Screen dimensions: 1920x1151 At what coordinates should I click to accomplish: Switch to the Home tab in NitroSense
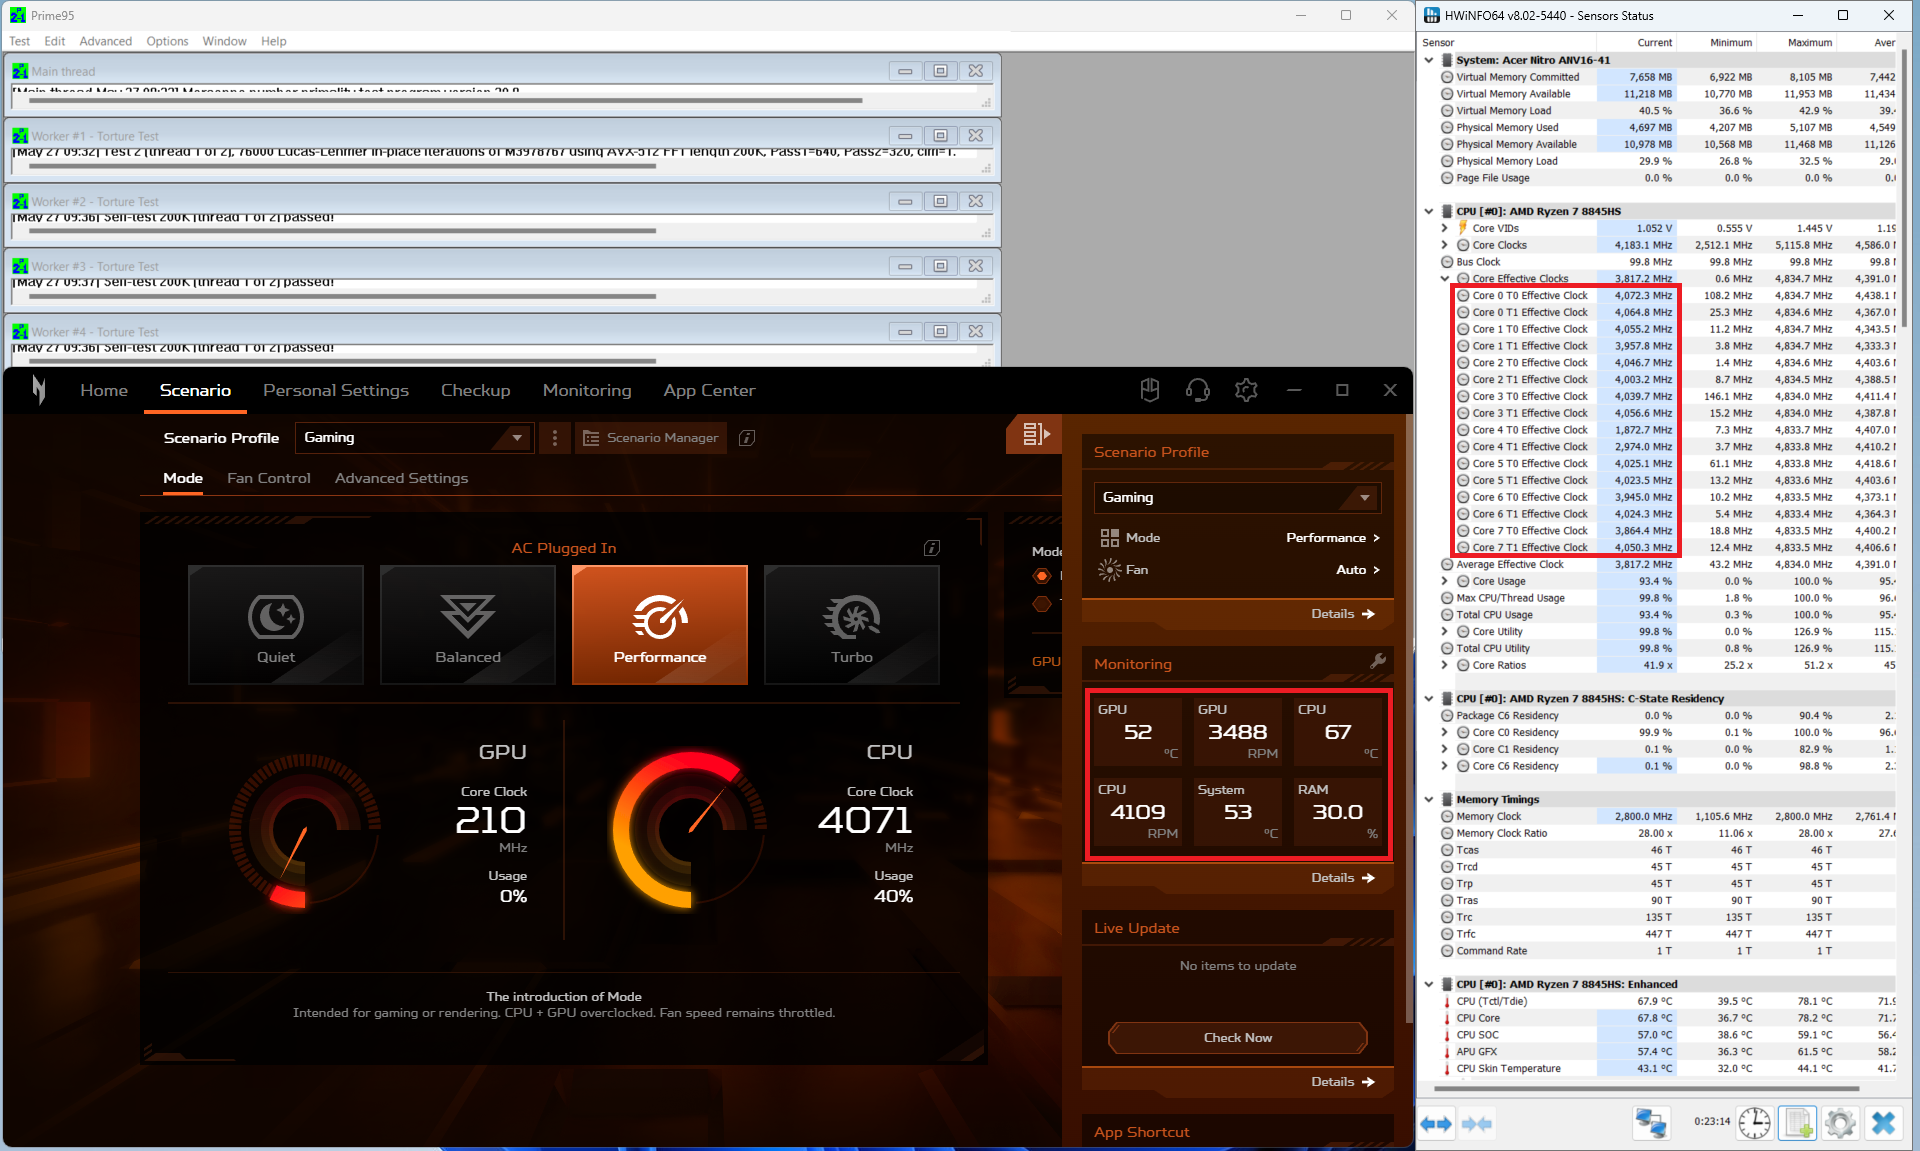pos(104,390)
